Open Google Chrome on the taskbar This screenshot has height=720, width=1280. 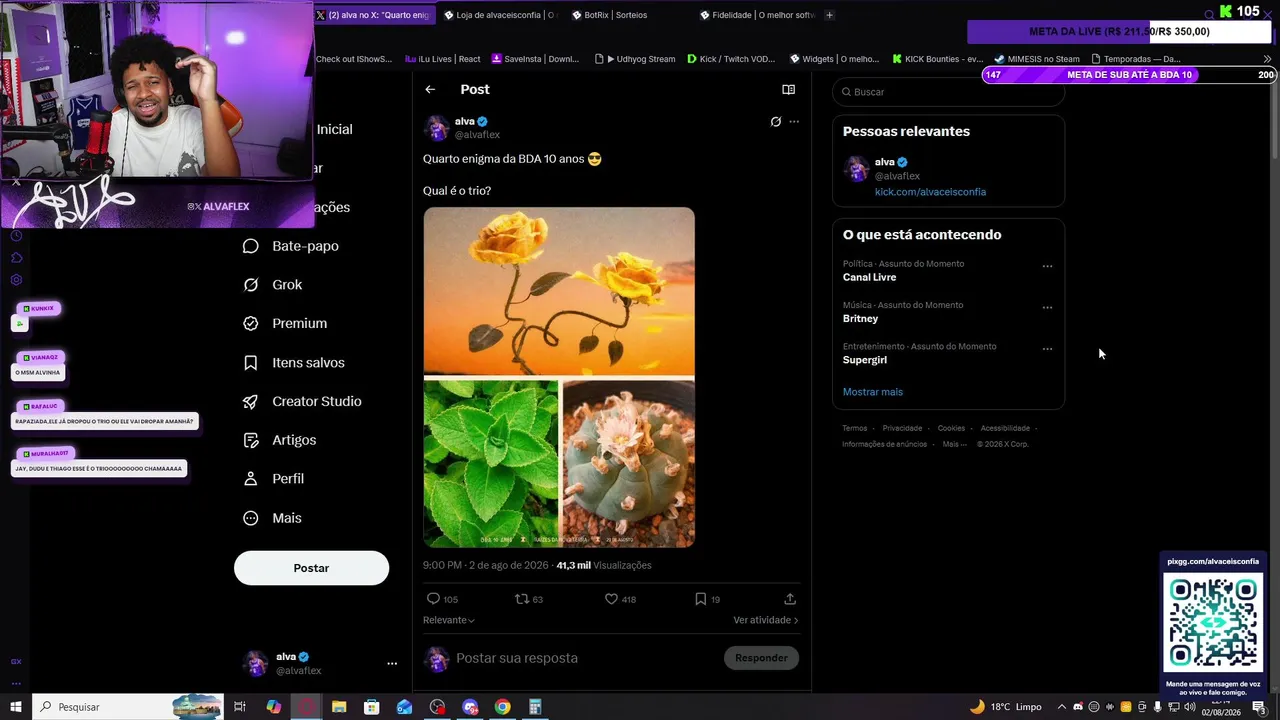[502, 707]
